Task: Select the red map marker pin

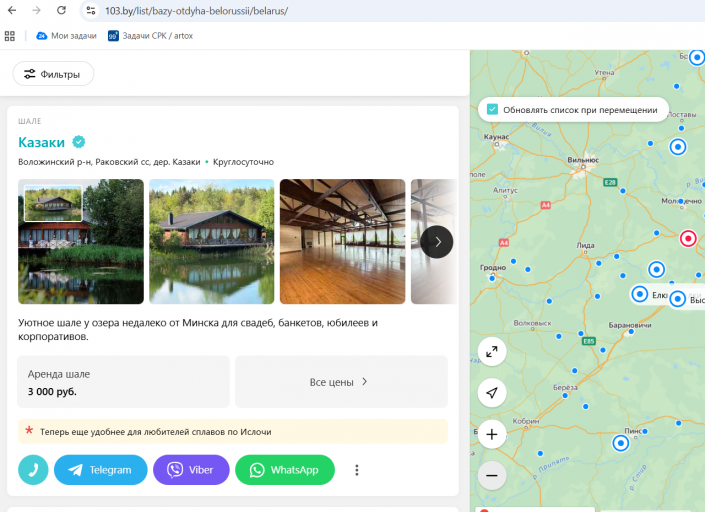Action: coord(688,238)
